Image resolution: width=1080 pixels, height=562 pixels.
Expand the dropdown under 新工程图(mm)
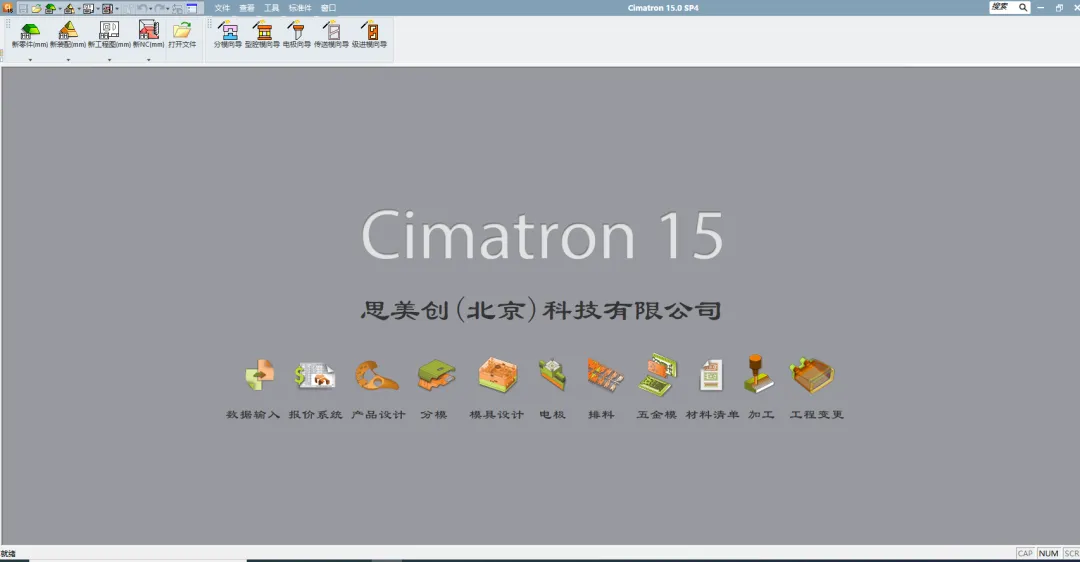(x=109, y=60)
